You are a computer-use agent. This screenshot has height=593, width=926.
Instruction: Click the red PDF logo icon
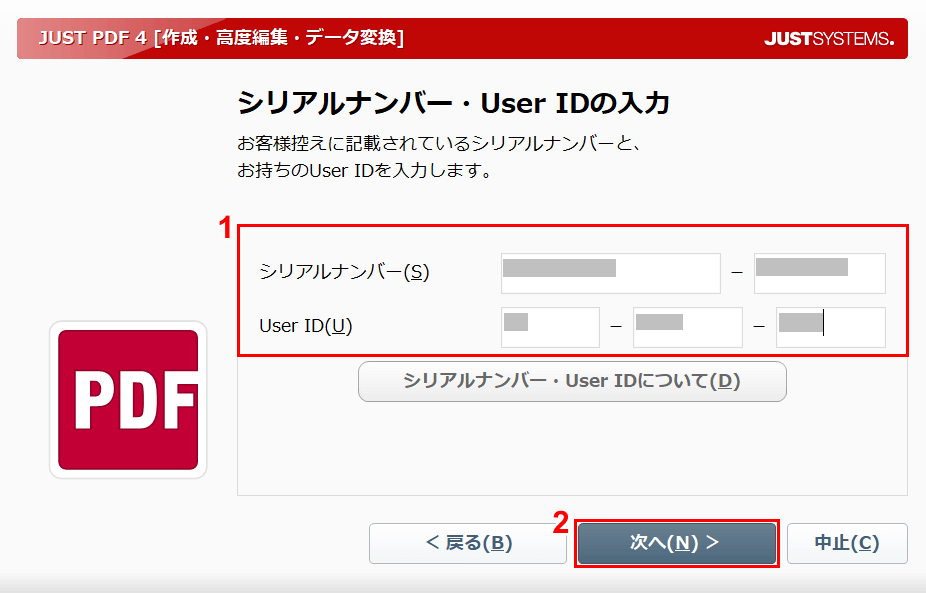click(128, 400)
